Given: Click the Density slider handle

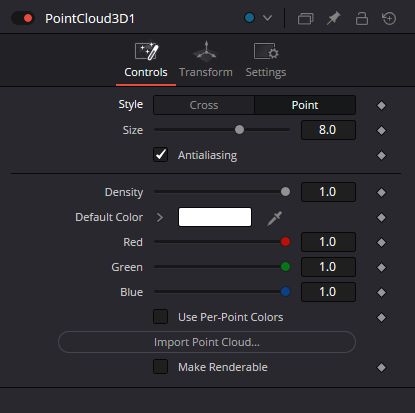Looking at the screenshot, I should click(x=285, y=192).
